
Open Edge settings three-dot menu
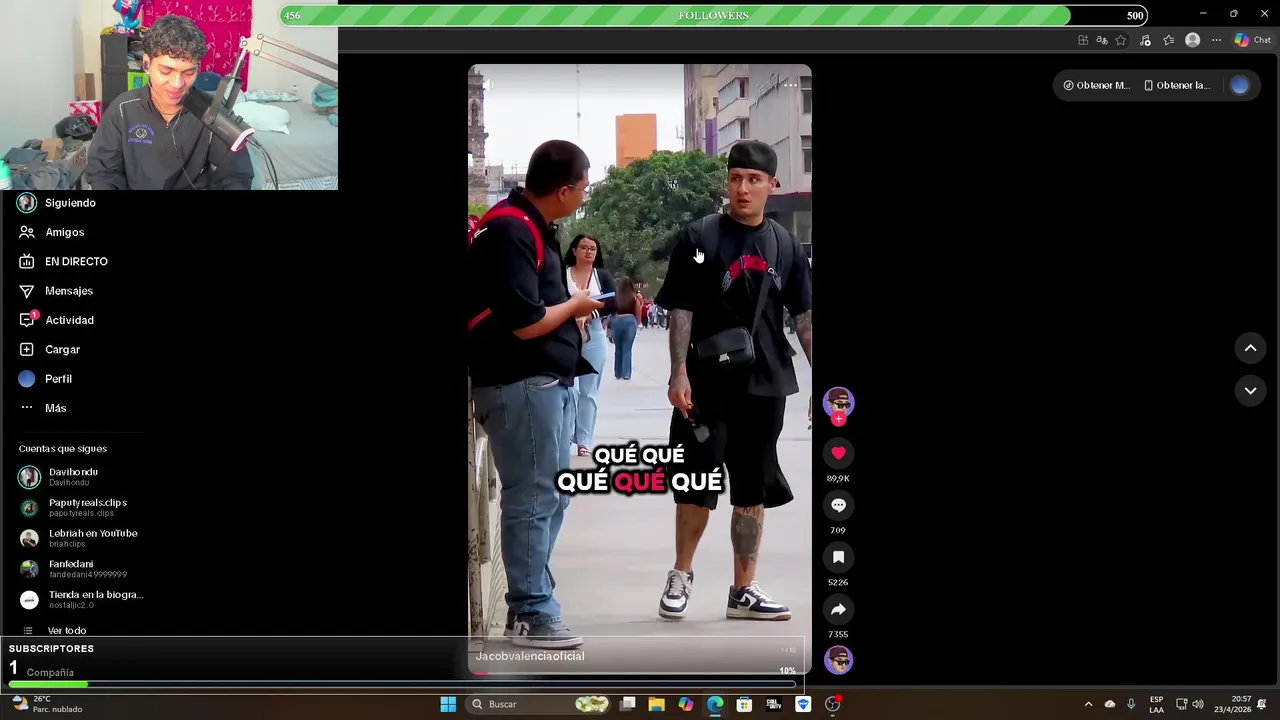(x=1216, y=40)
